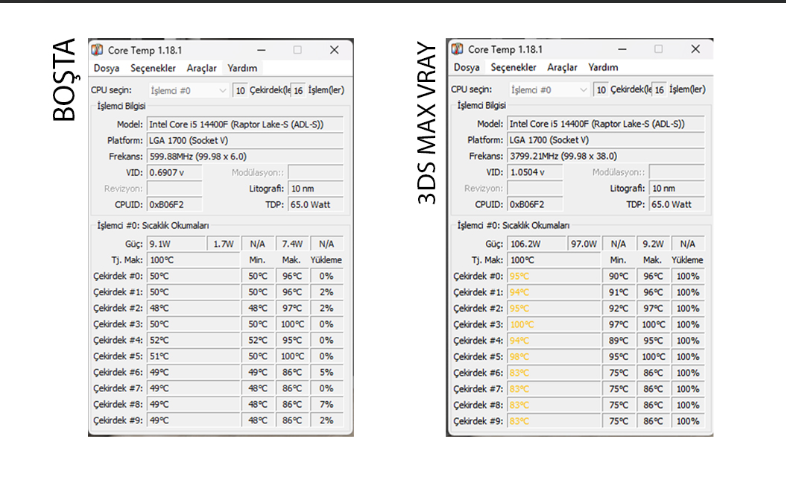This screenshot has height=482, width=786.
Task: Click VID value 0.6907 v
Action: point(174,172)
